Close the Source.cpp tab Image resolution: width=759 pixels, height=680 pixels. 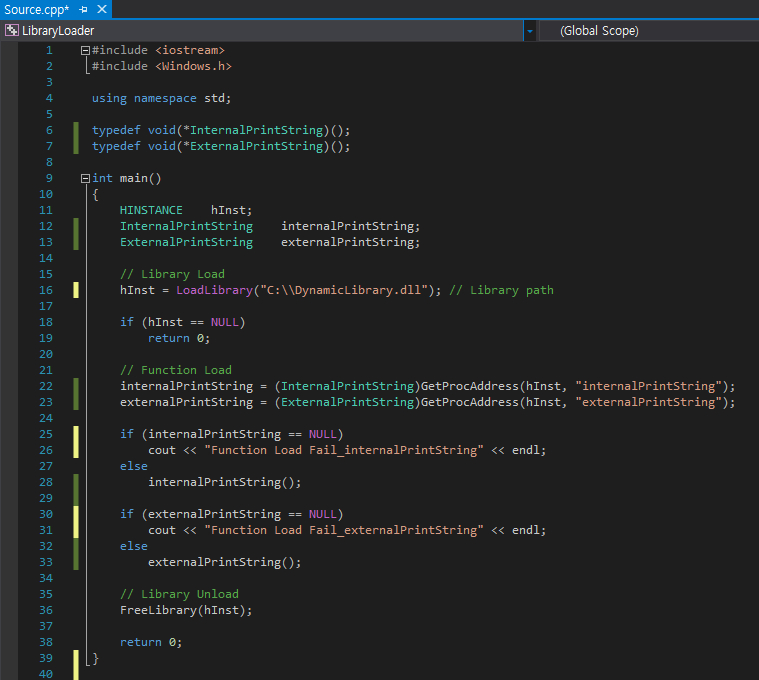102,9
